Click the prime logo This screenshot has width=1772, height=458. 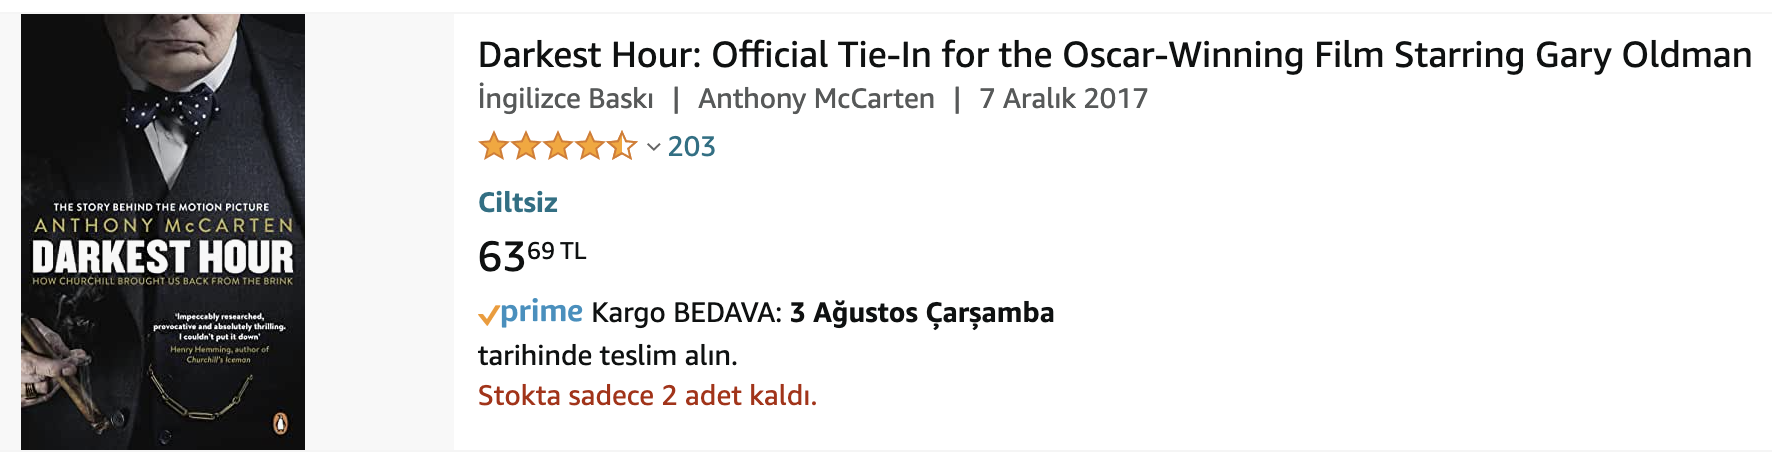541,312
